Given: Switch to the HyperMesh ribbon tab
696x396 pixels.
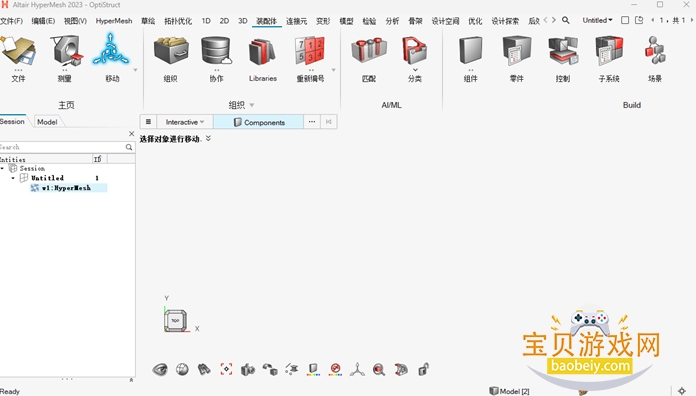Looking at the screenshot, I should [114, 21].
